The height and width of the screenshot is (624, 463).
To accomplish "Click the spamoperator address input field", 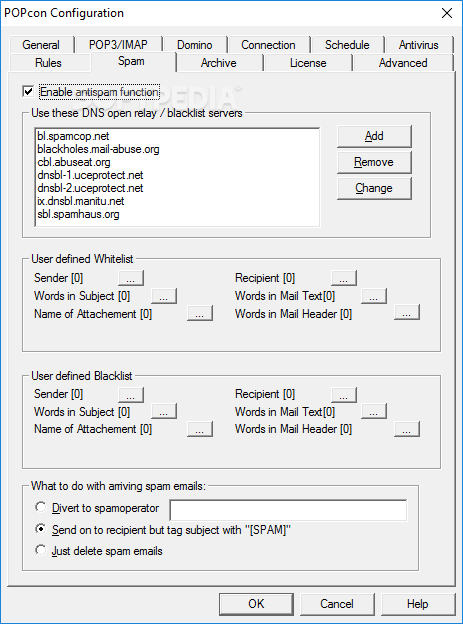I will pos(288,510).
